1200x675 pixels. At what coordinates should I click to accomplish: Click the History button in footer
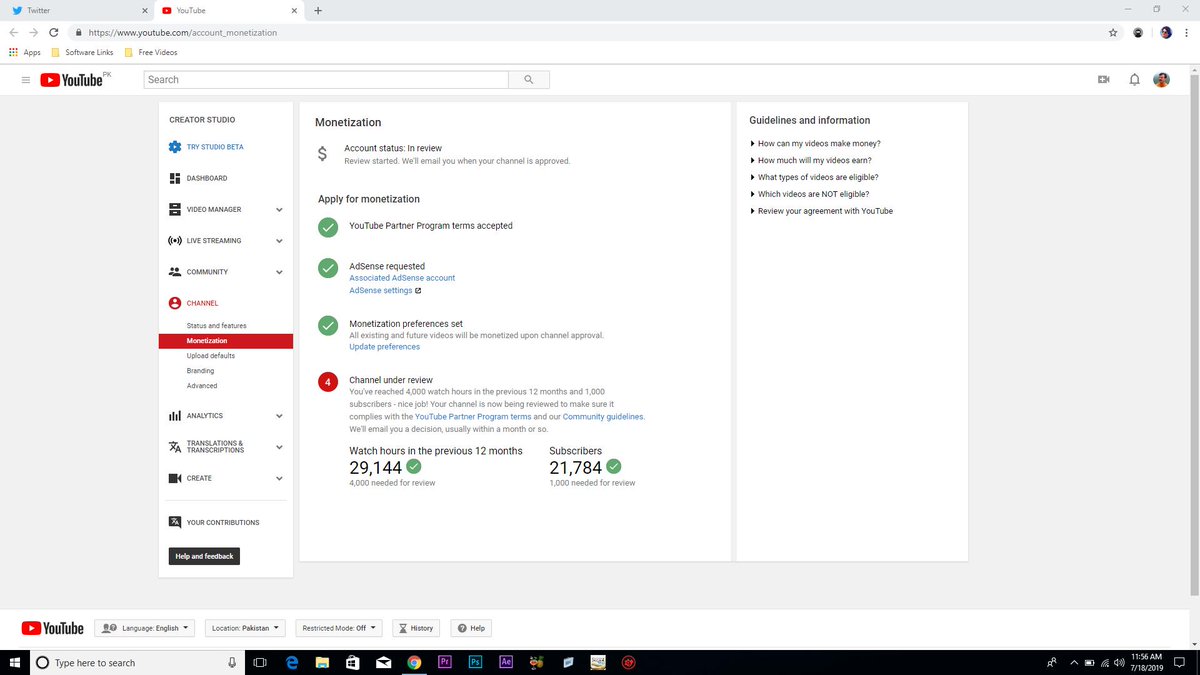coord(416,628)
